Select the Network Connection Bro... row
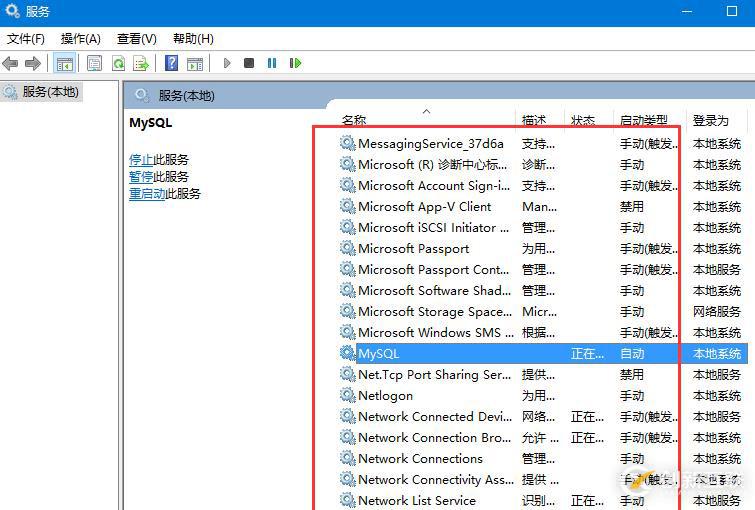 click(x=543, y=437)
